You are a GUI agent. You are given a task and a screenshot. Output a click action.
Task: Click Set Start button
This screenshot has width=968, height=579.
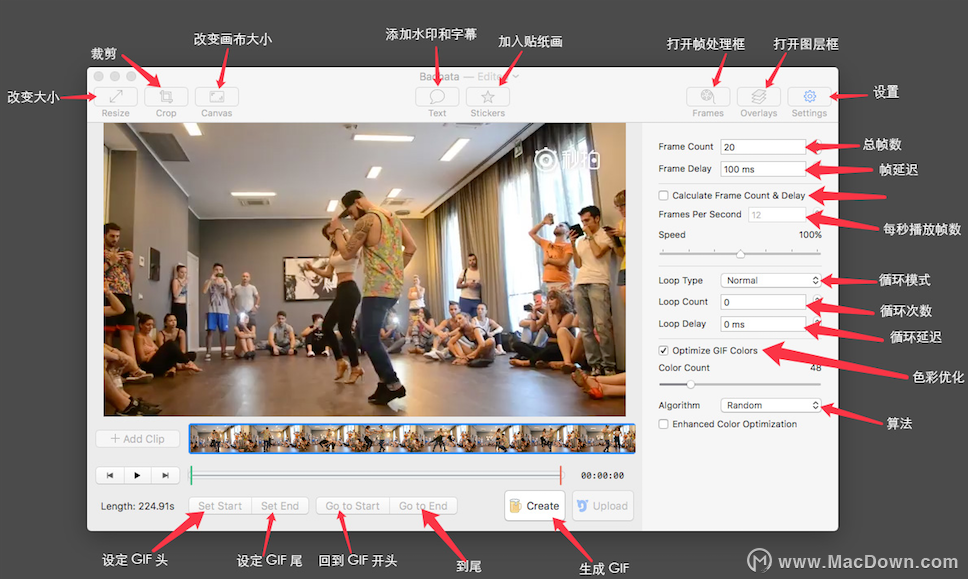tap(220, 506)
